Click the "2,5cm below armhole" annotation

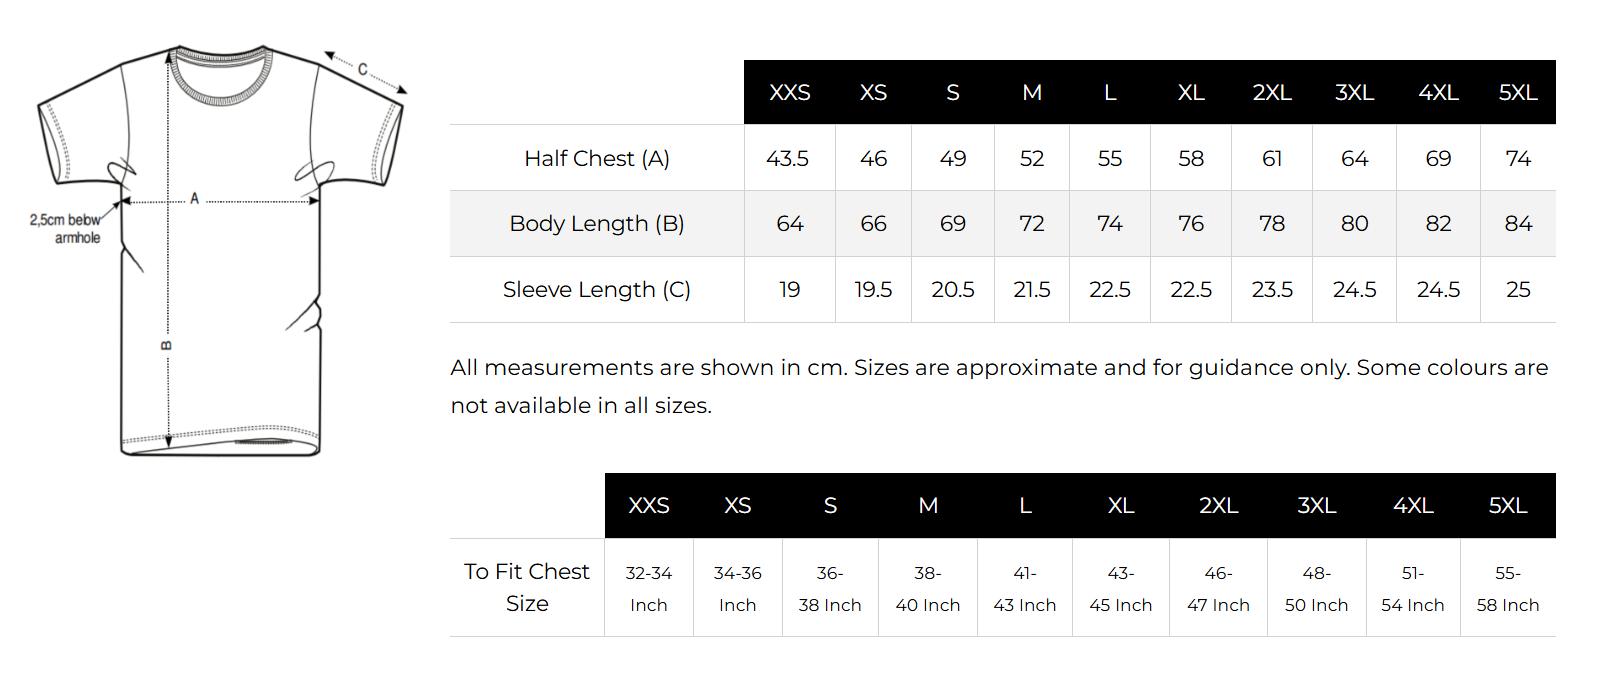[x=66, y=229]
